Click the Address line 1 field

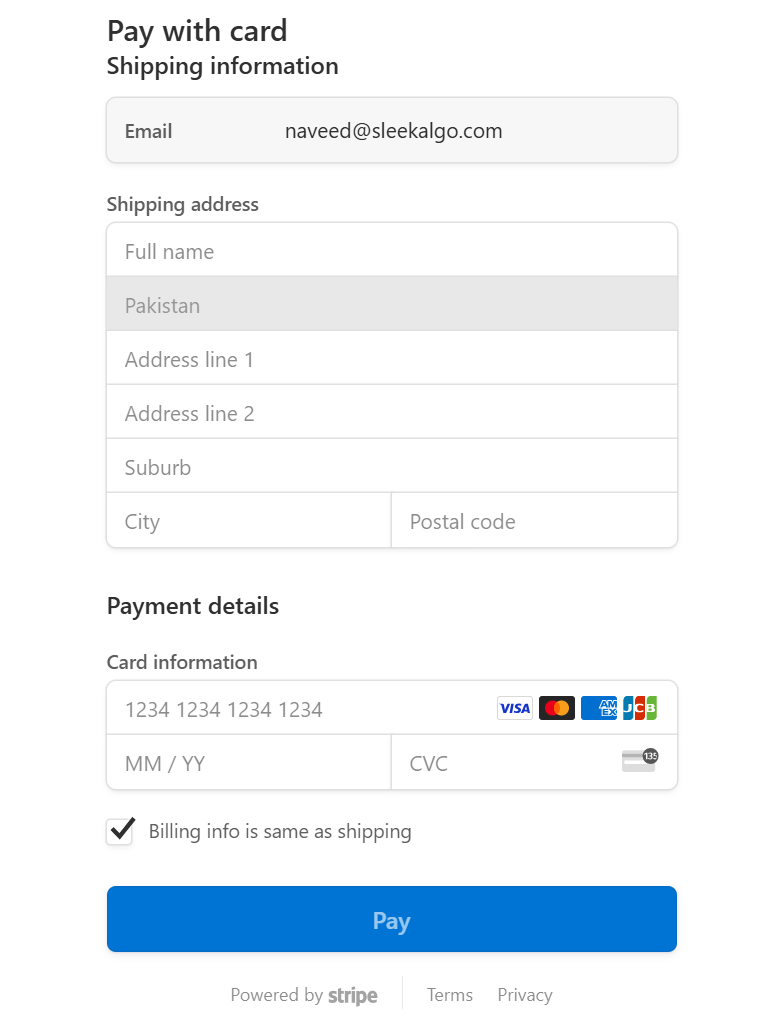click(x=392, y=359)
